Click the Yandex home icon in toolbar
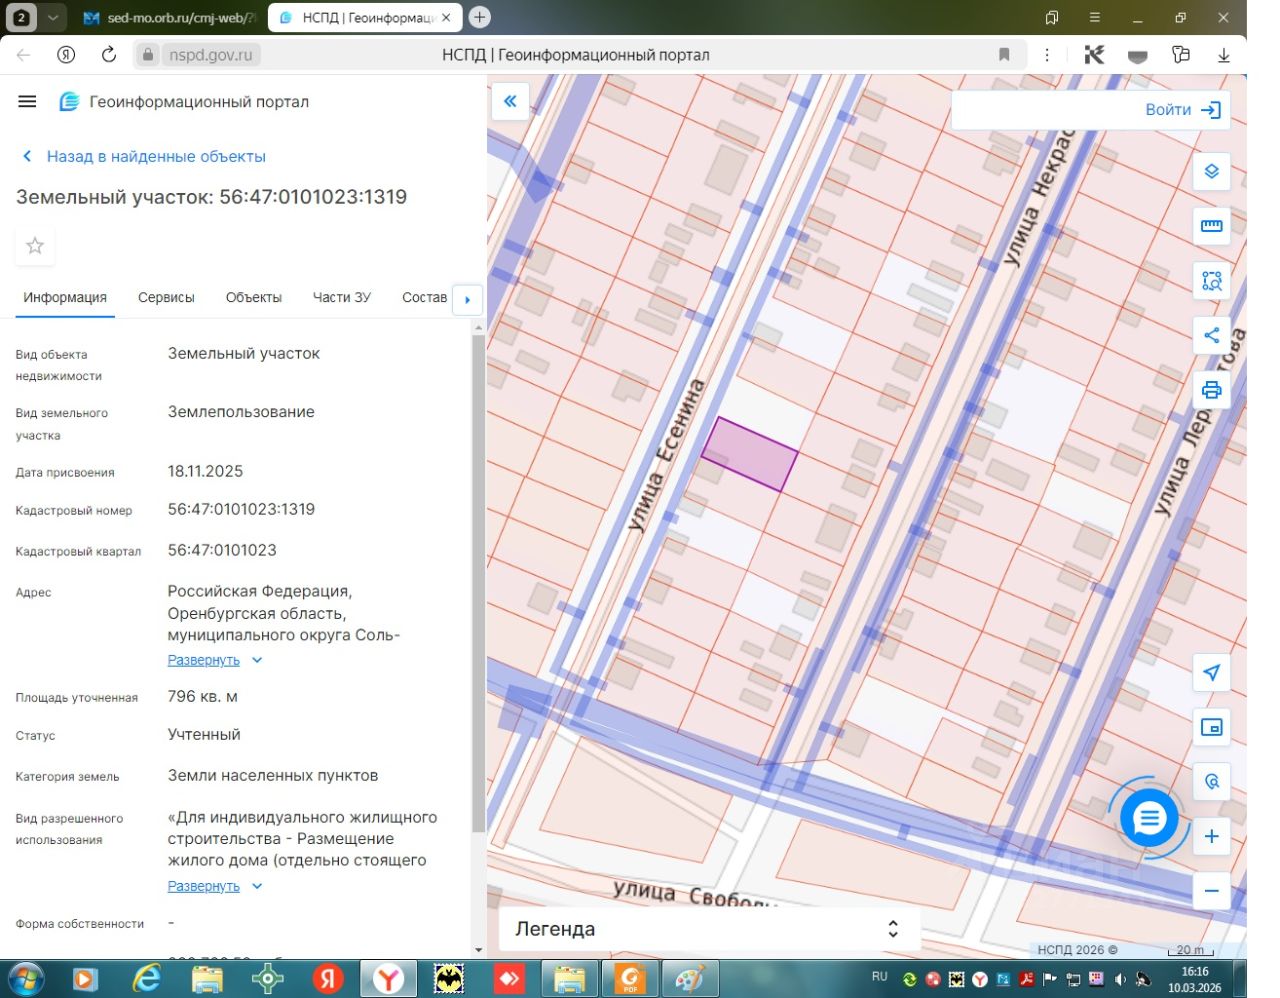The width and height of the screenshot is (1280, 998). pyautogui.click(x=66, y=55)
